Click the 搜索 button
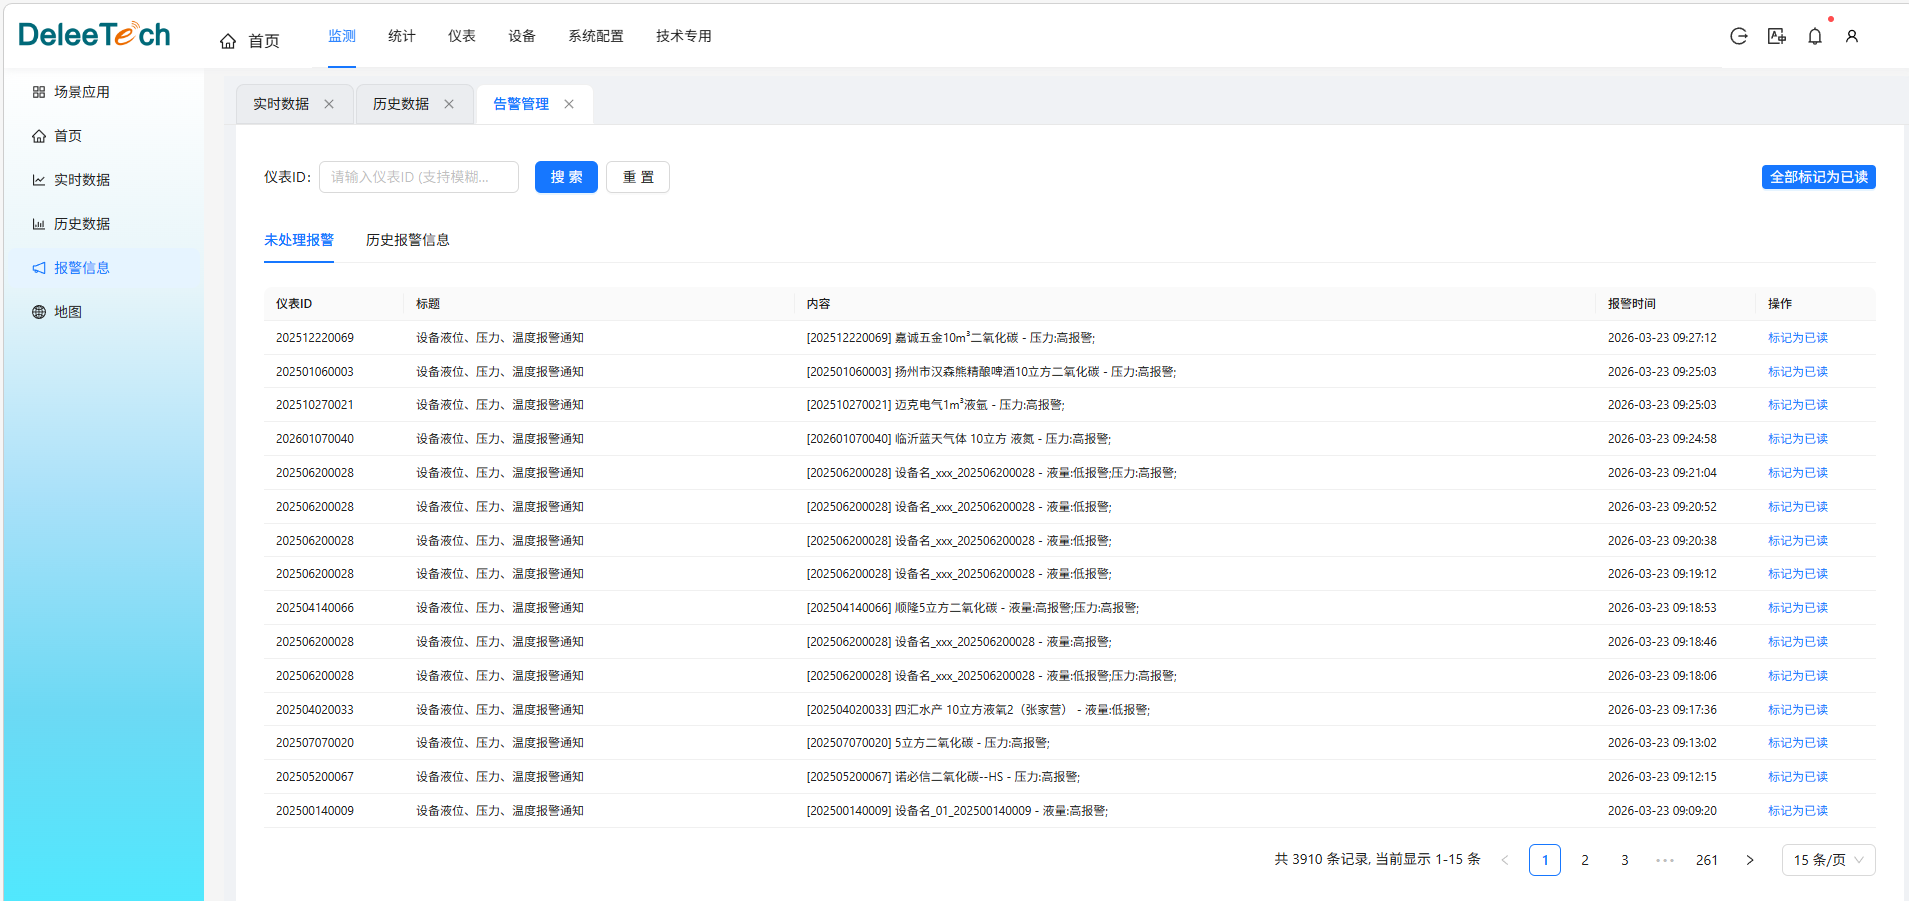The image size is (1909, 901). click(x=566, y=177)
